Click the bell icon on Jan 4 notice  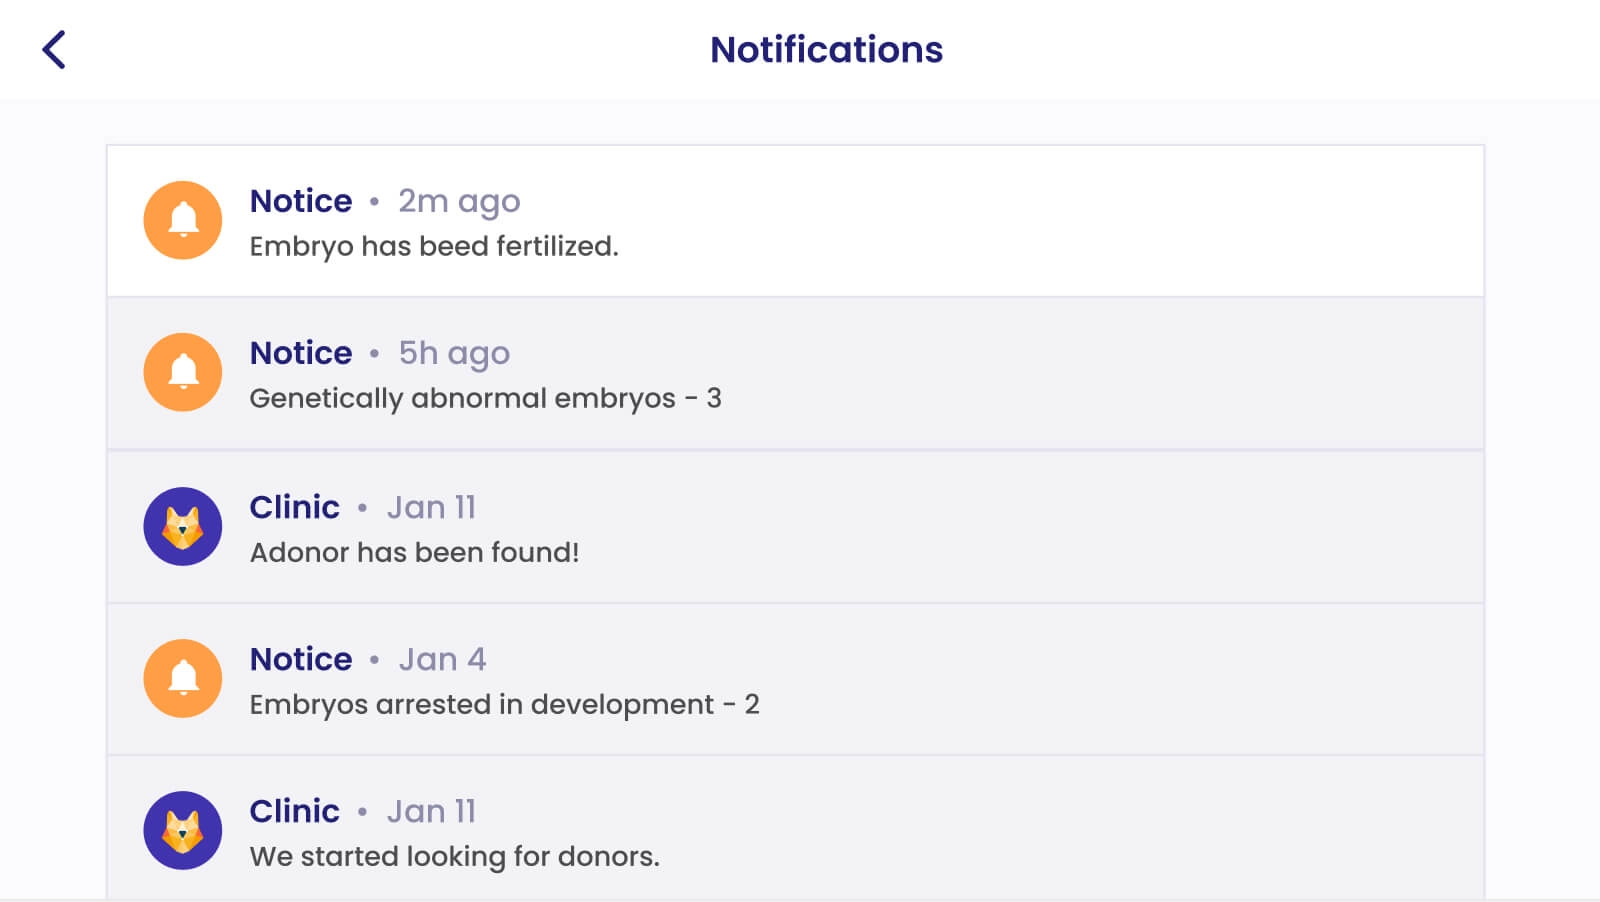(183, 678)
